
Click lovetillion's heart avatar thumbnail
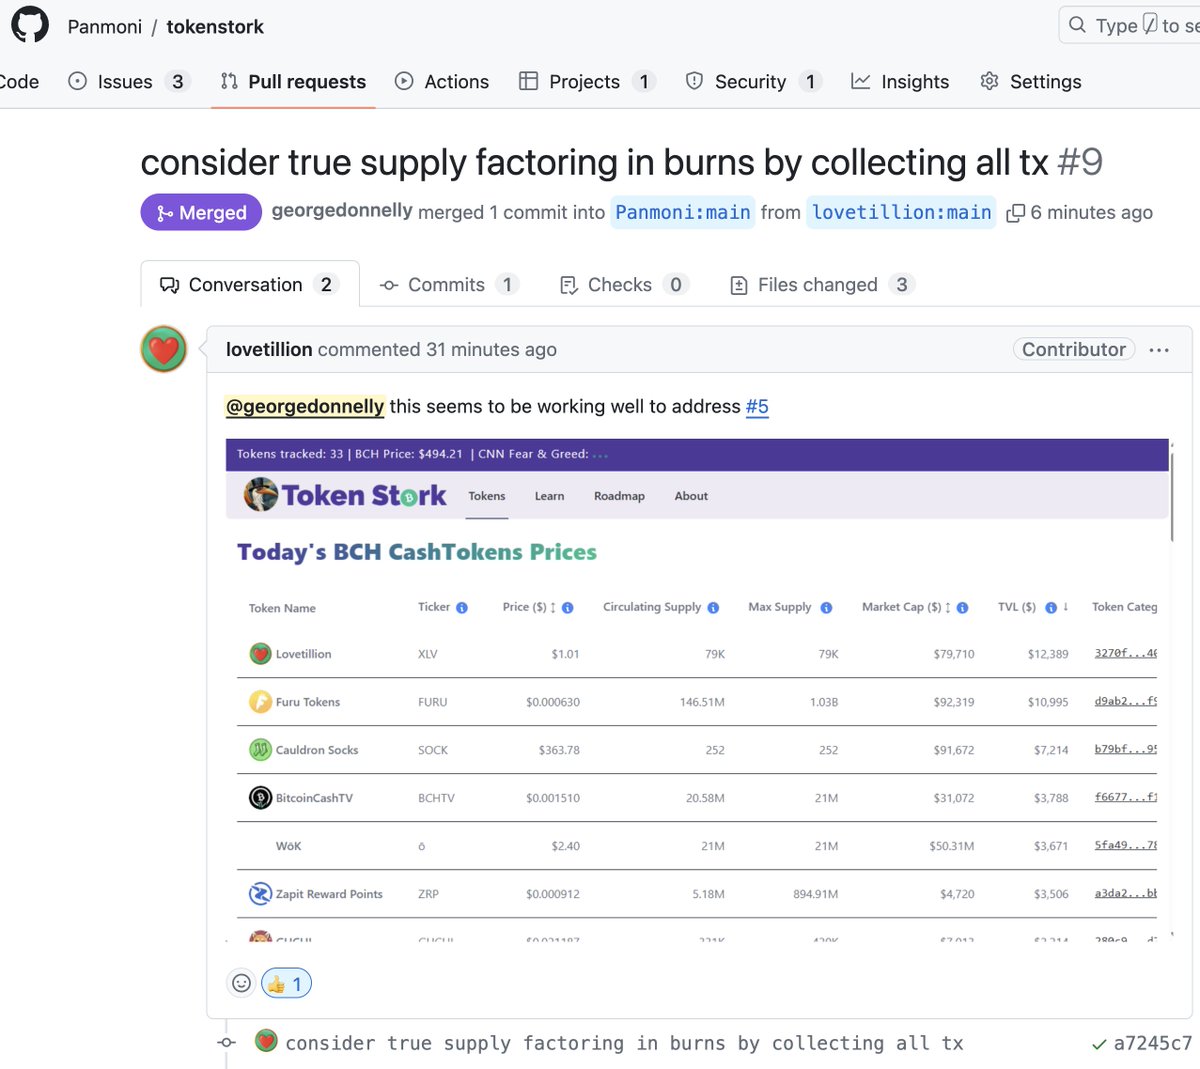(163, 349)
